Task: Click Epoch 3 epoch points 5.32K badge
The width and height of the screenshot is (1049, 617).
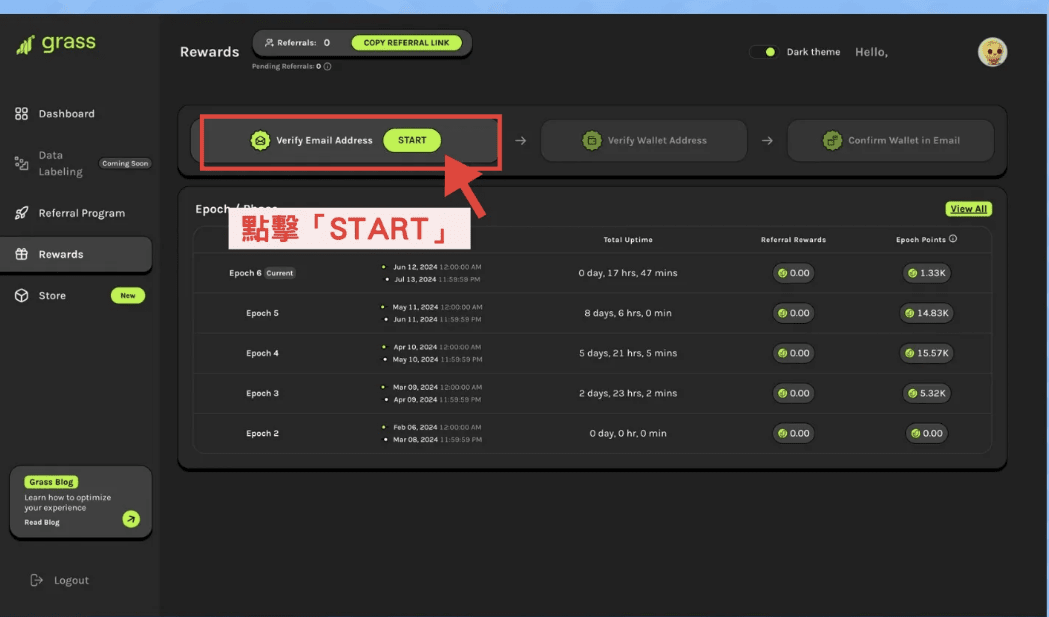Action: click(x=927, y=393)
